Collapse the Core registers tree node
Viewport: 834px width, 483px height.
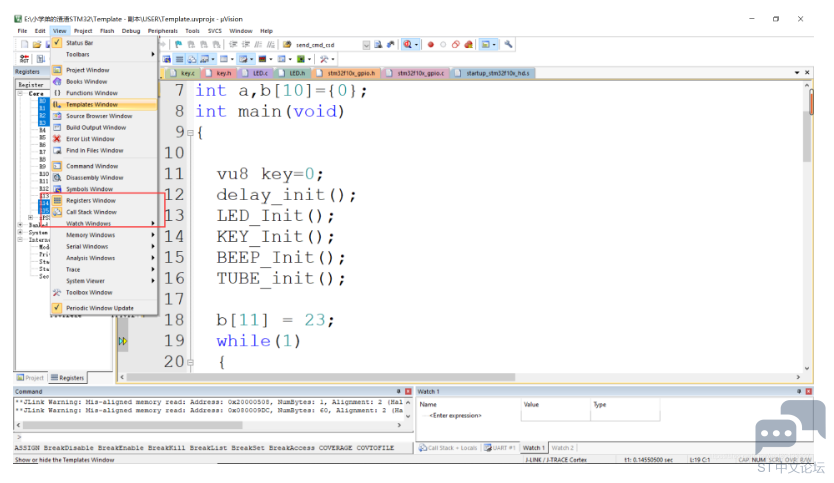(x=20, y=94)
